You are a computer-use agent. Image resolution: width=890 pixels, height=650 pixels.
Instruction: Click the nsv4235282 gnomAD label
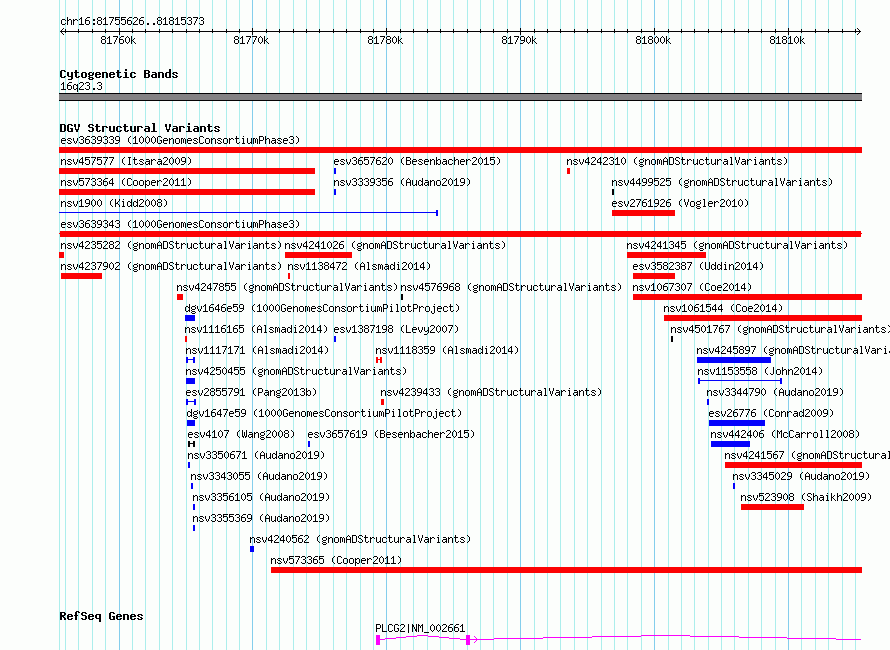pos(171,245)
